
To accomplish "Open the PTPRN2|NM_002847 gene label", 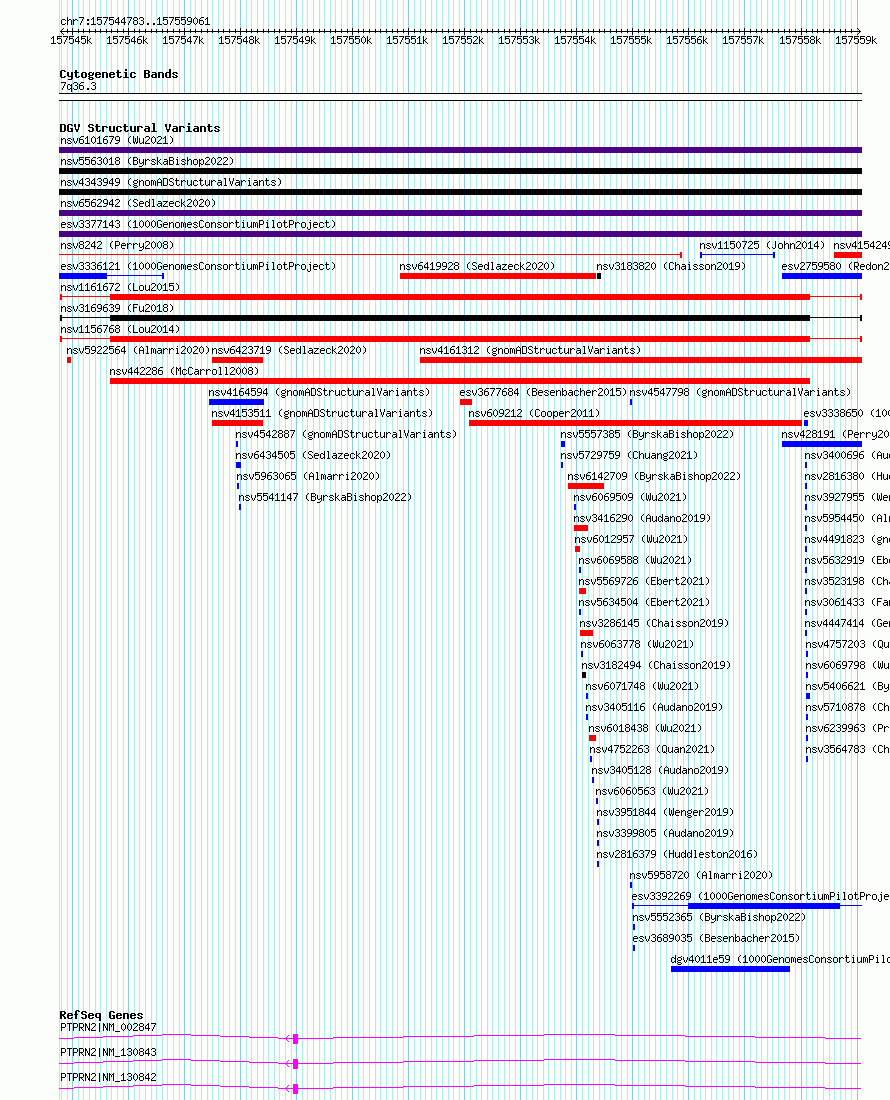I will coord(109,1028).
